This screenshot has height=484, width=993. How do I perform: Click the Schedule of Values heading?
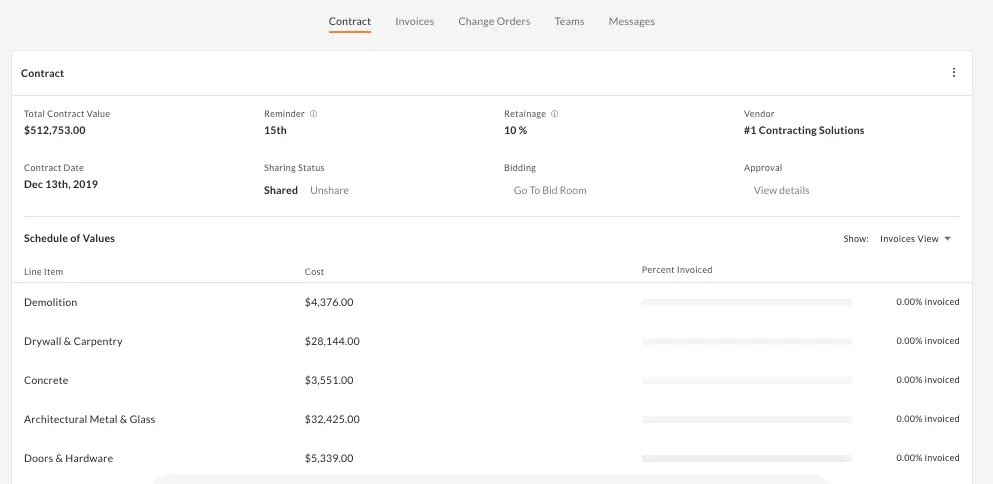(x=69, y=238)
